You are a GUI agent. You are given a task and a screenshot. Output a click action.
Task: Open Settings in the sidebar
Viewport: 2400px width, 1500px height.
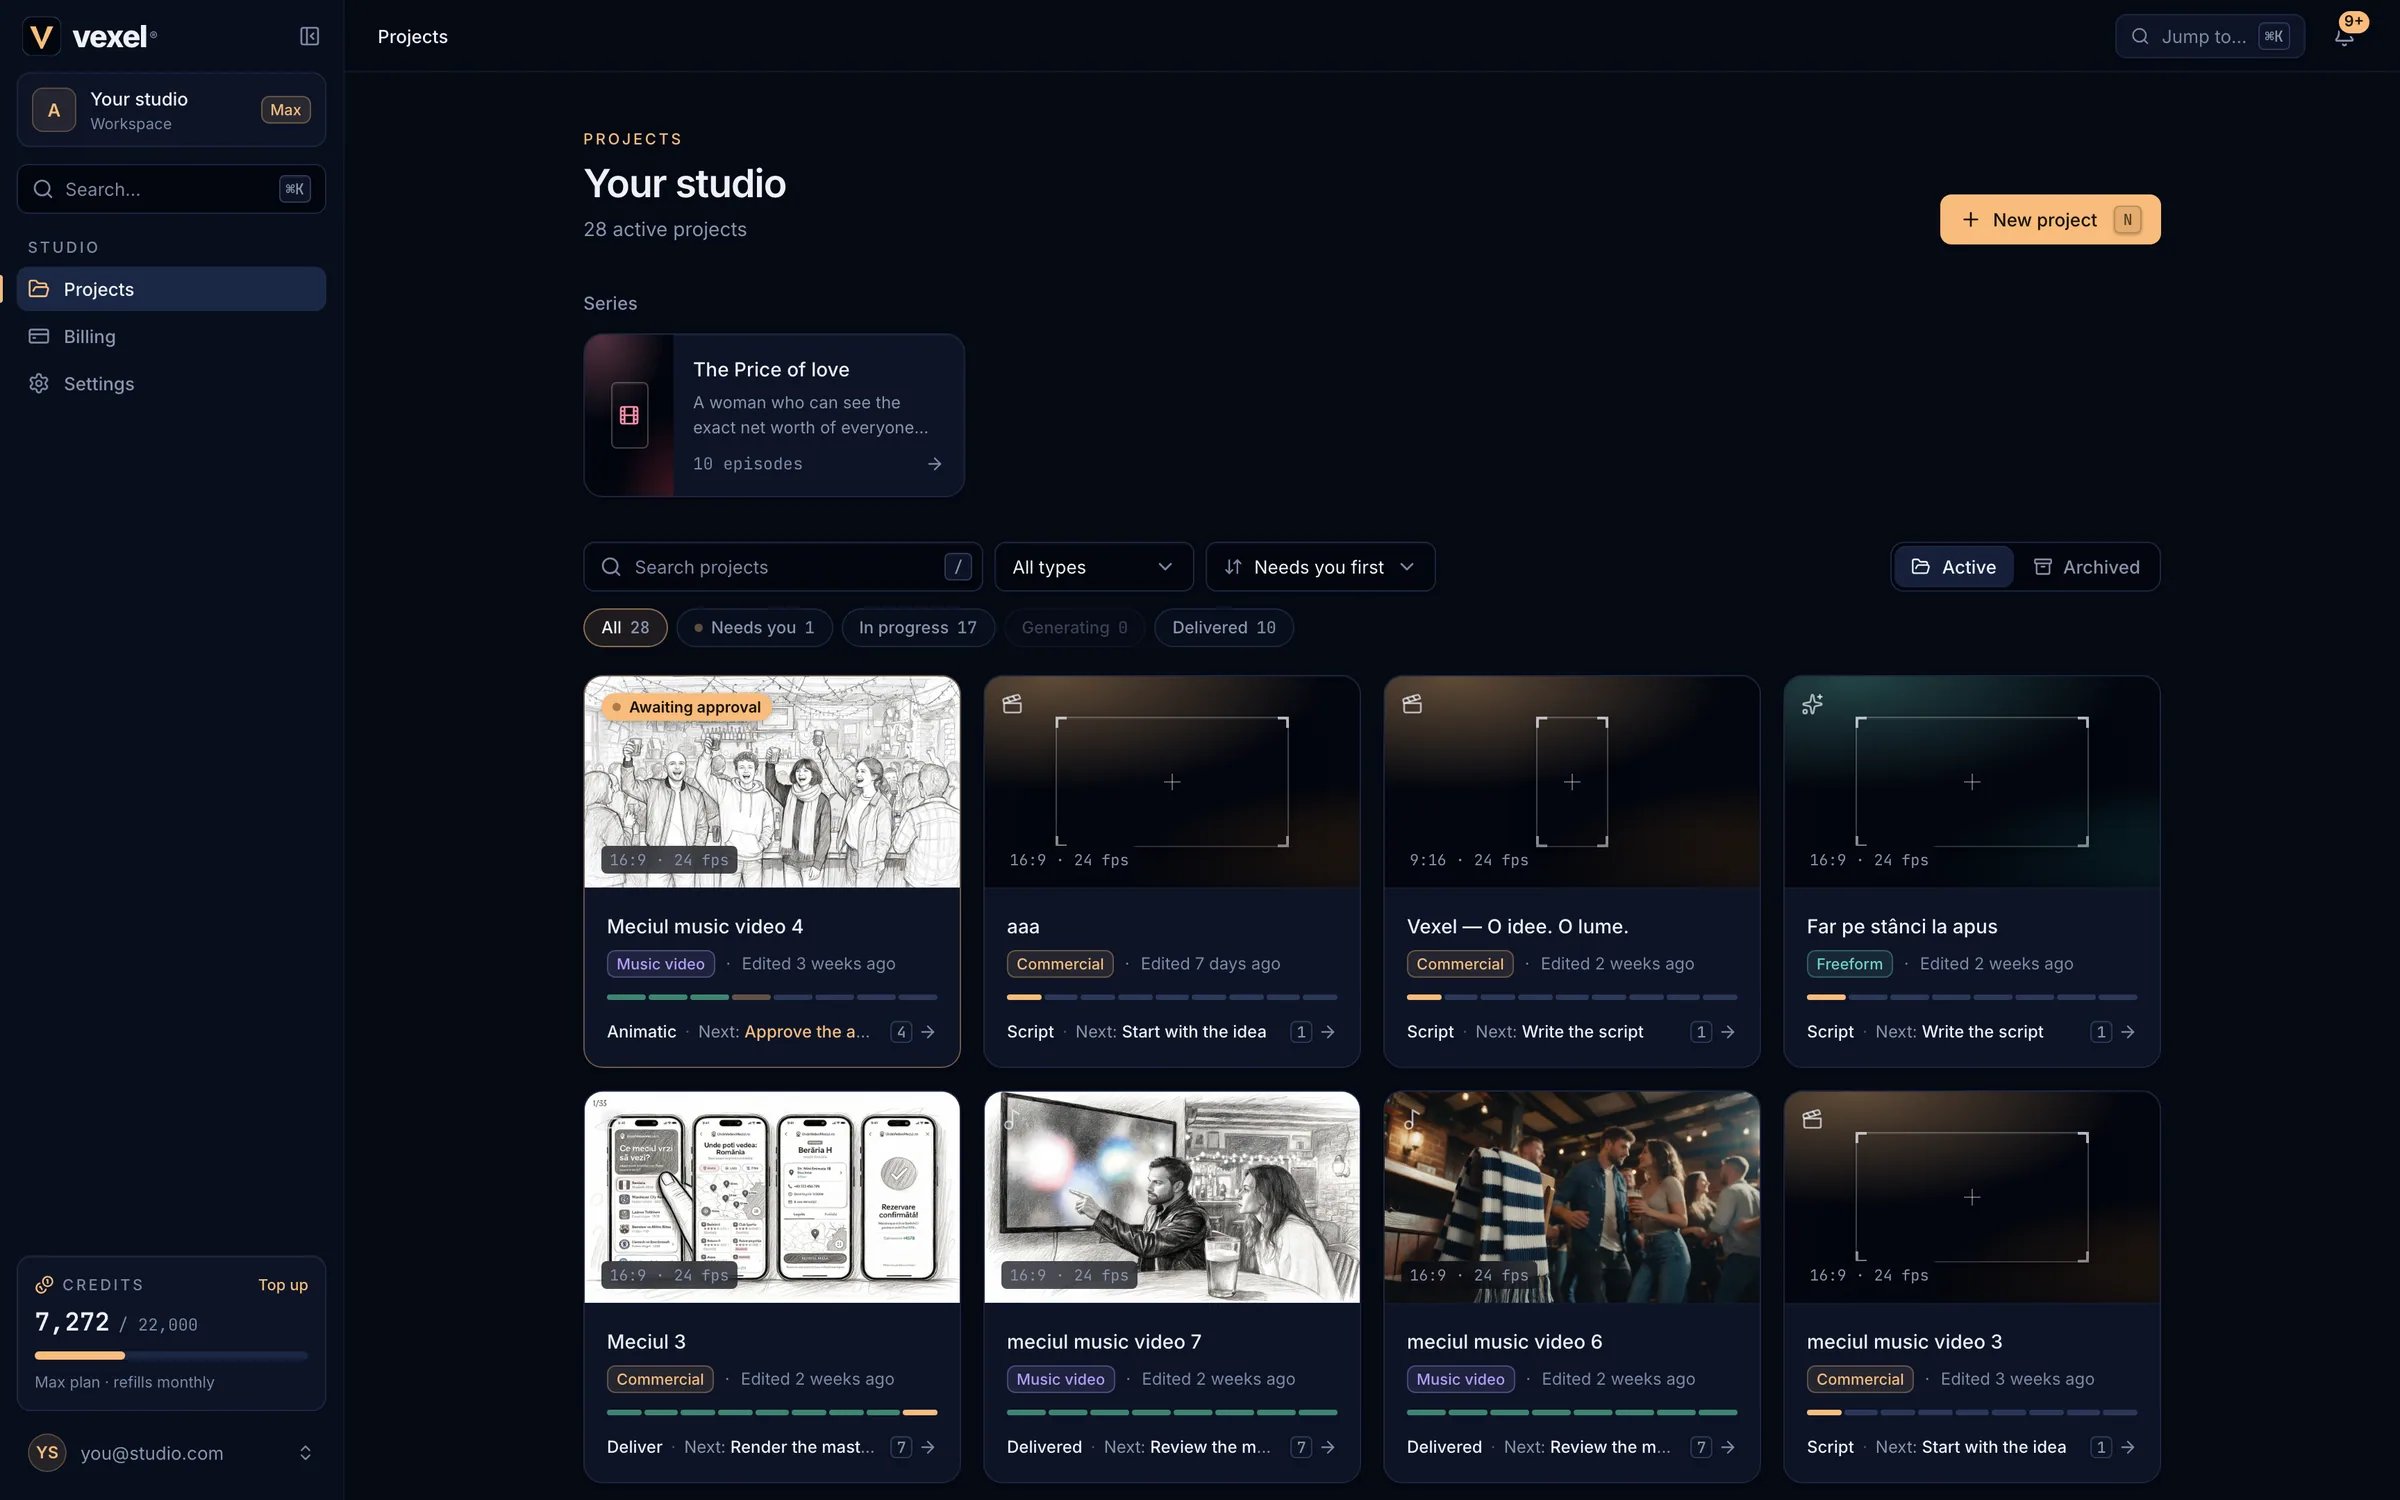(x=171, y=383)
